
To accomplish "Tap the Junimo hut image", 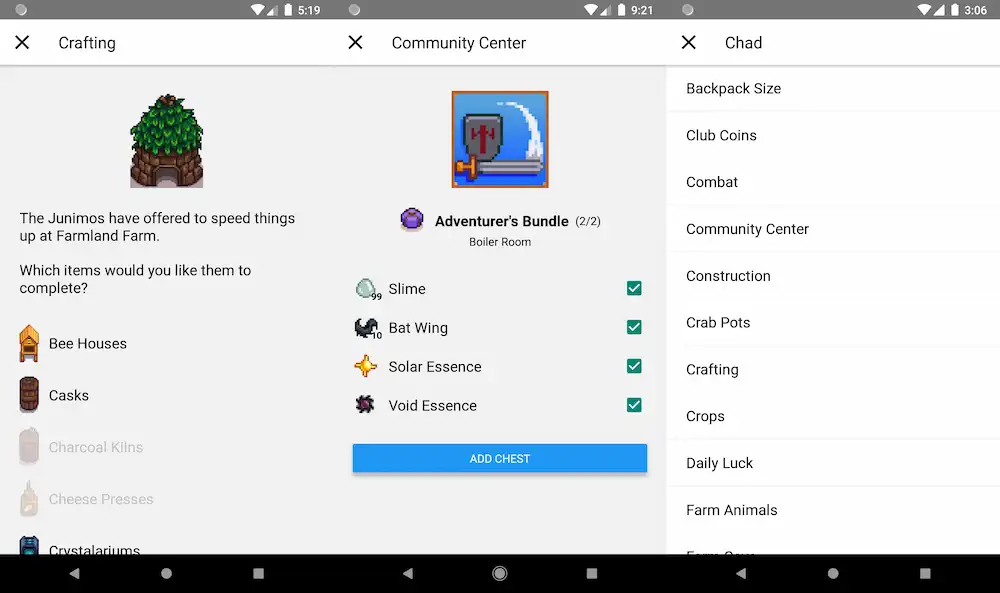I will tap(166, 141).
